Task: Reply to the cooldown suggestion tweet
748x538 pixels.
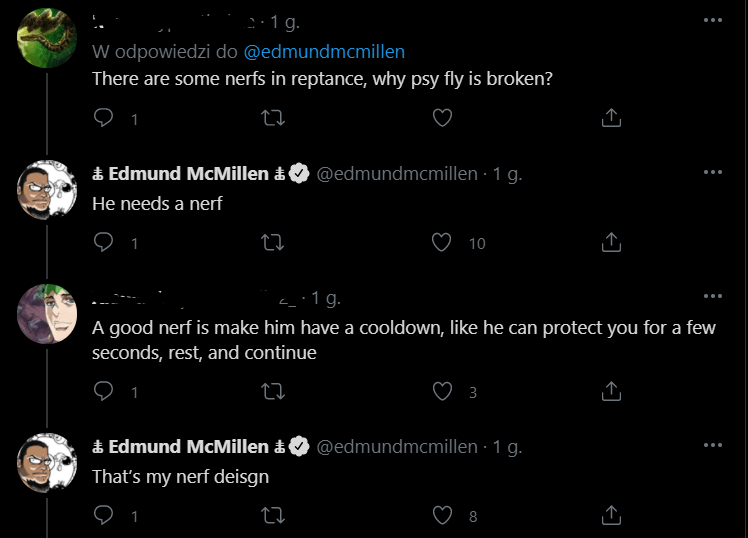Action: click(x=104, y=392)
